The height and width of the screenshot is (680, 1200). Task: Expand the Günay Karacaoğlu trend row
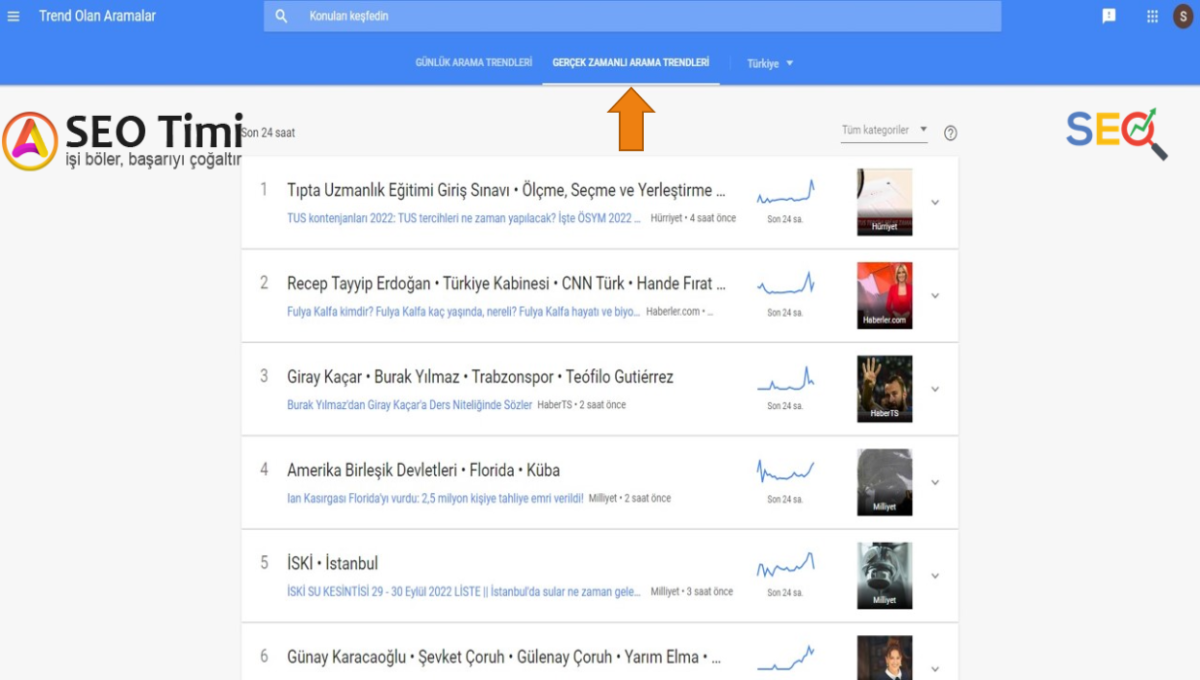[935, 669]
